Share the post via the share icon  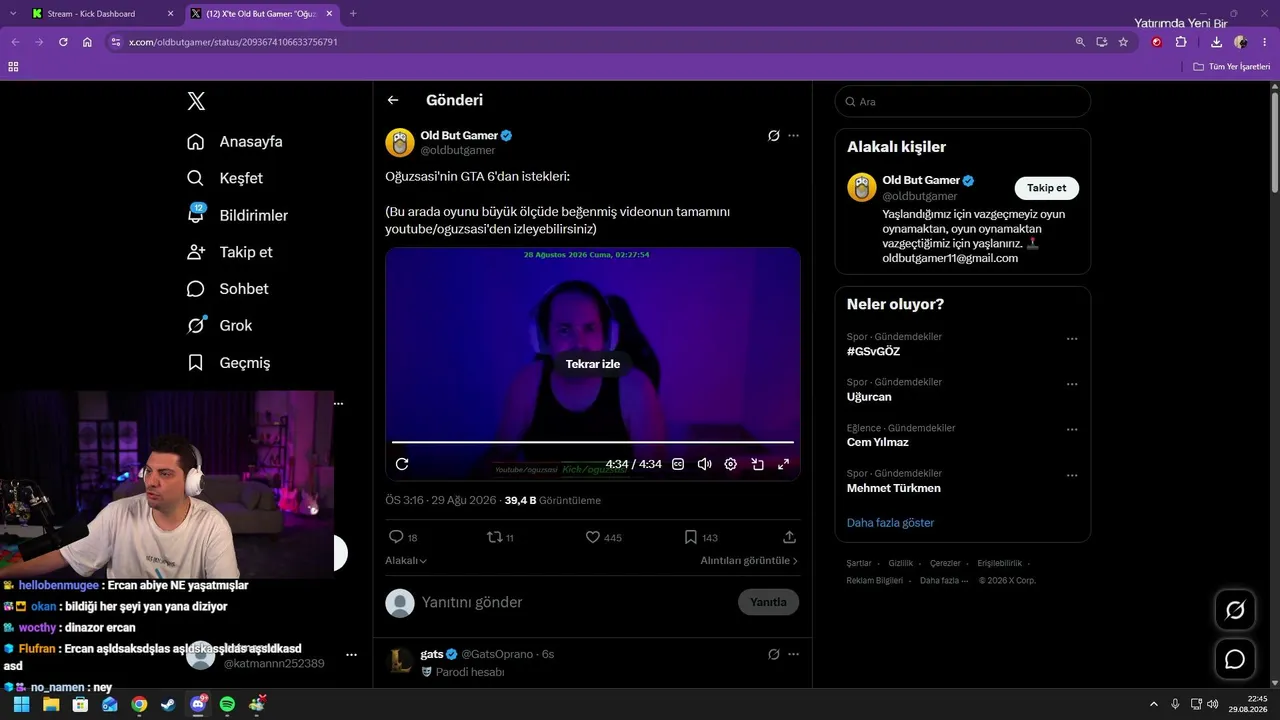pos(789,537)
